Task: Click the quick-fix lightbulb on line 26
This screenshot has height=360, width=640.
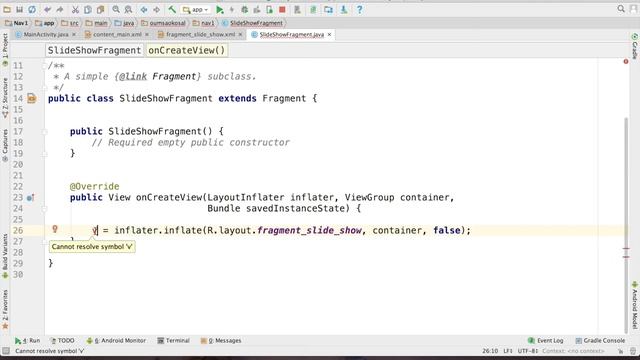Action: 55,229
